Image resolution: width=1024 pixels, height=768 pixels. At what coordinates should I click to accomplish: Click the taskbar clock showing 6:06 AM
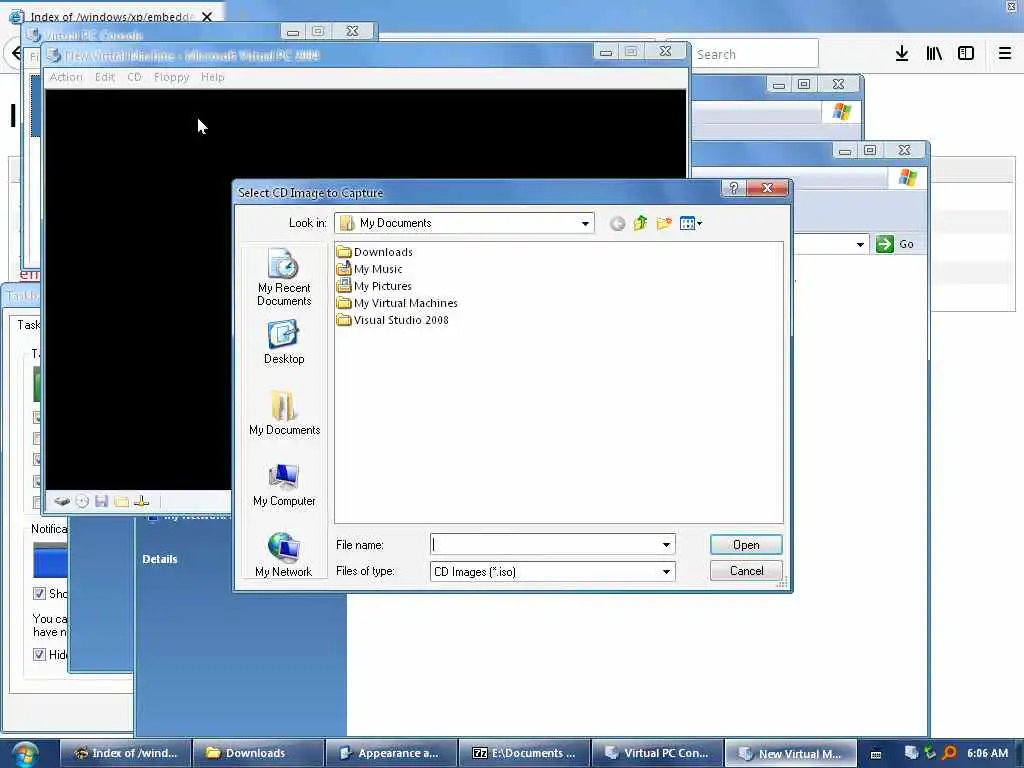coord(987,753)
